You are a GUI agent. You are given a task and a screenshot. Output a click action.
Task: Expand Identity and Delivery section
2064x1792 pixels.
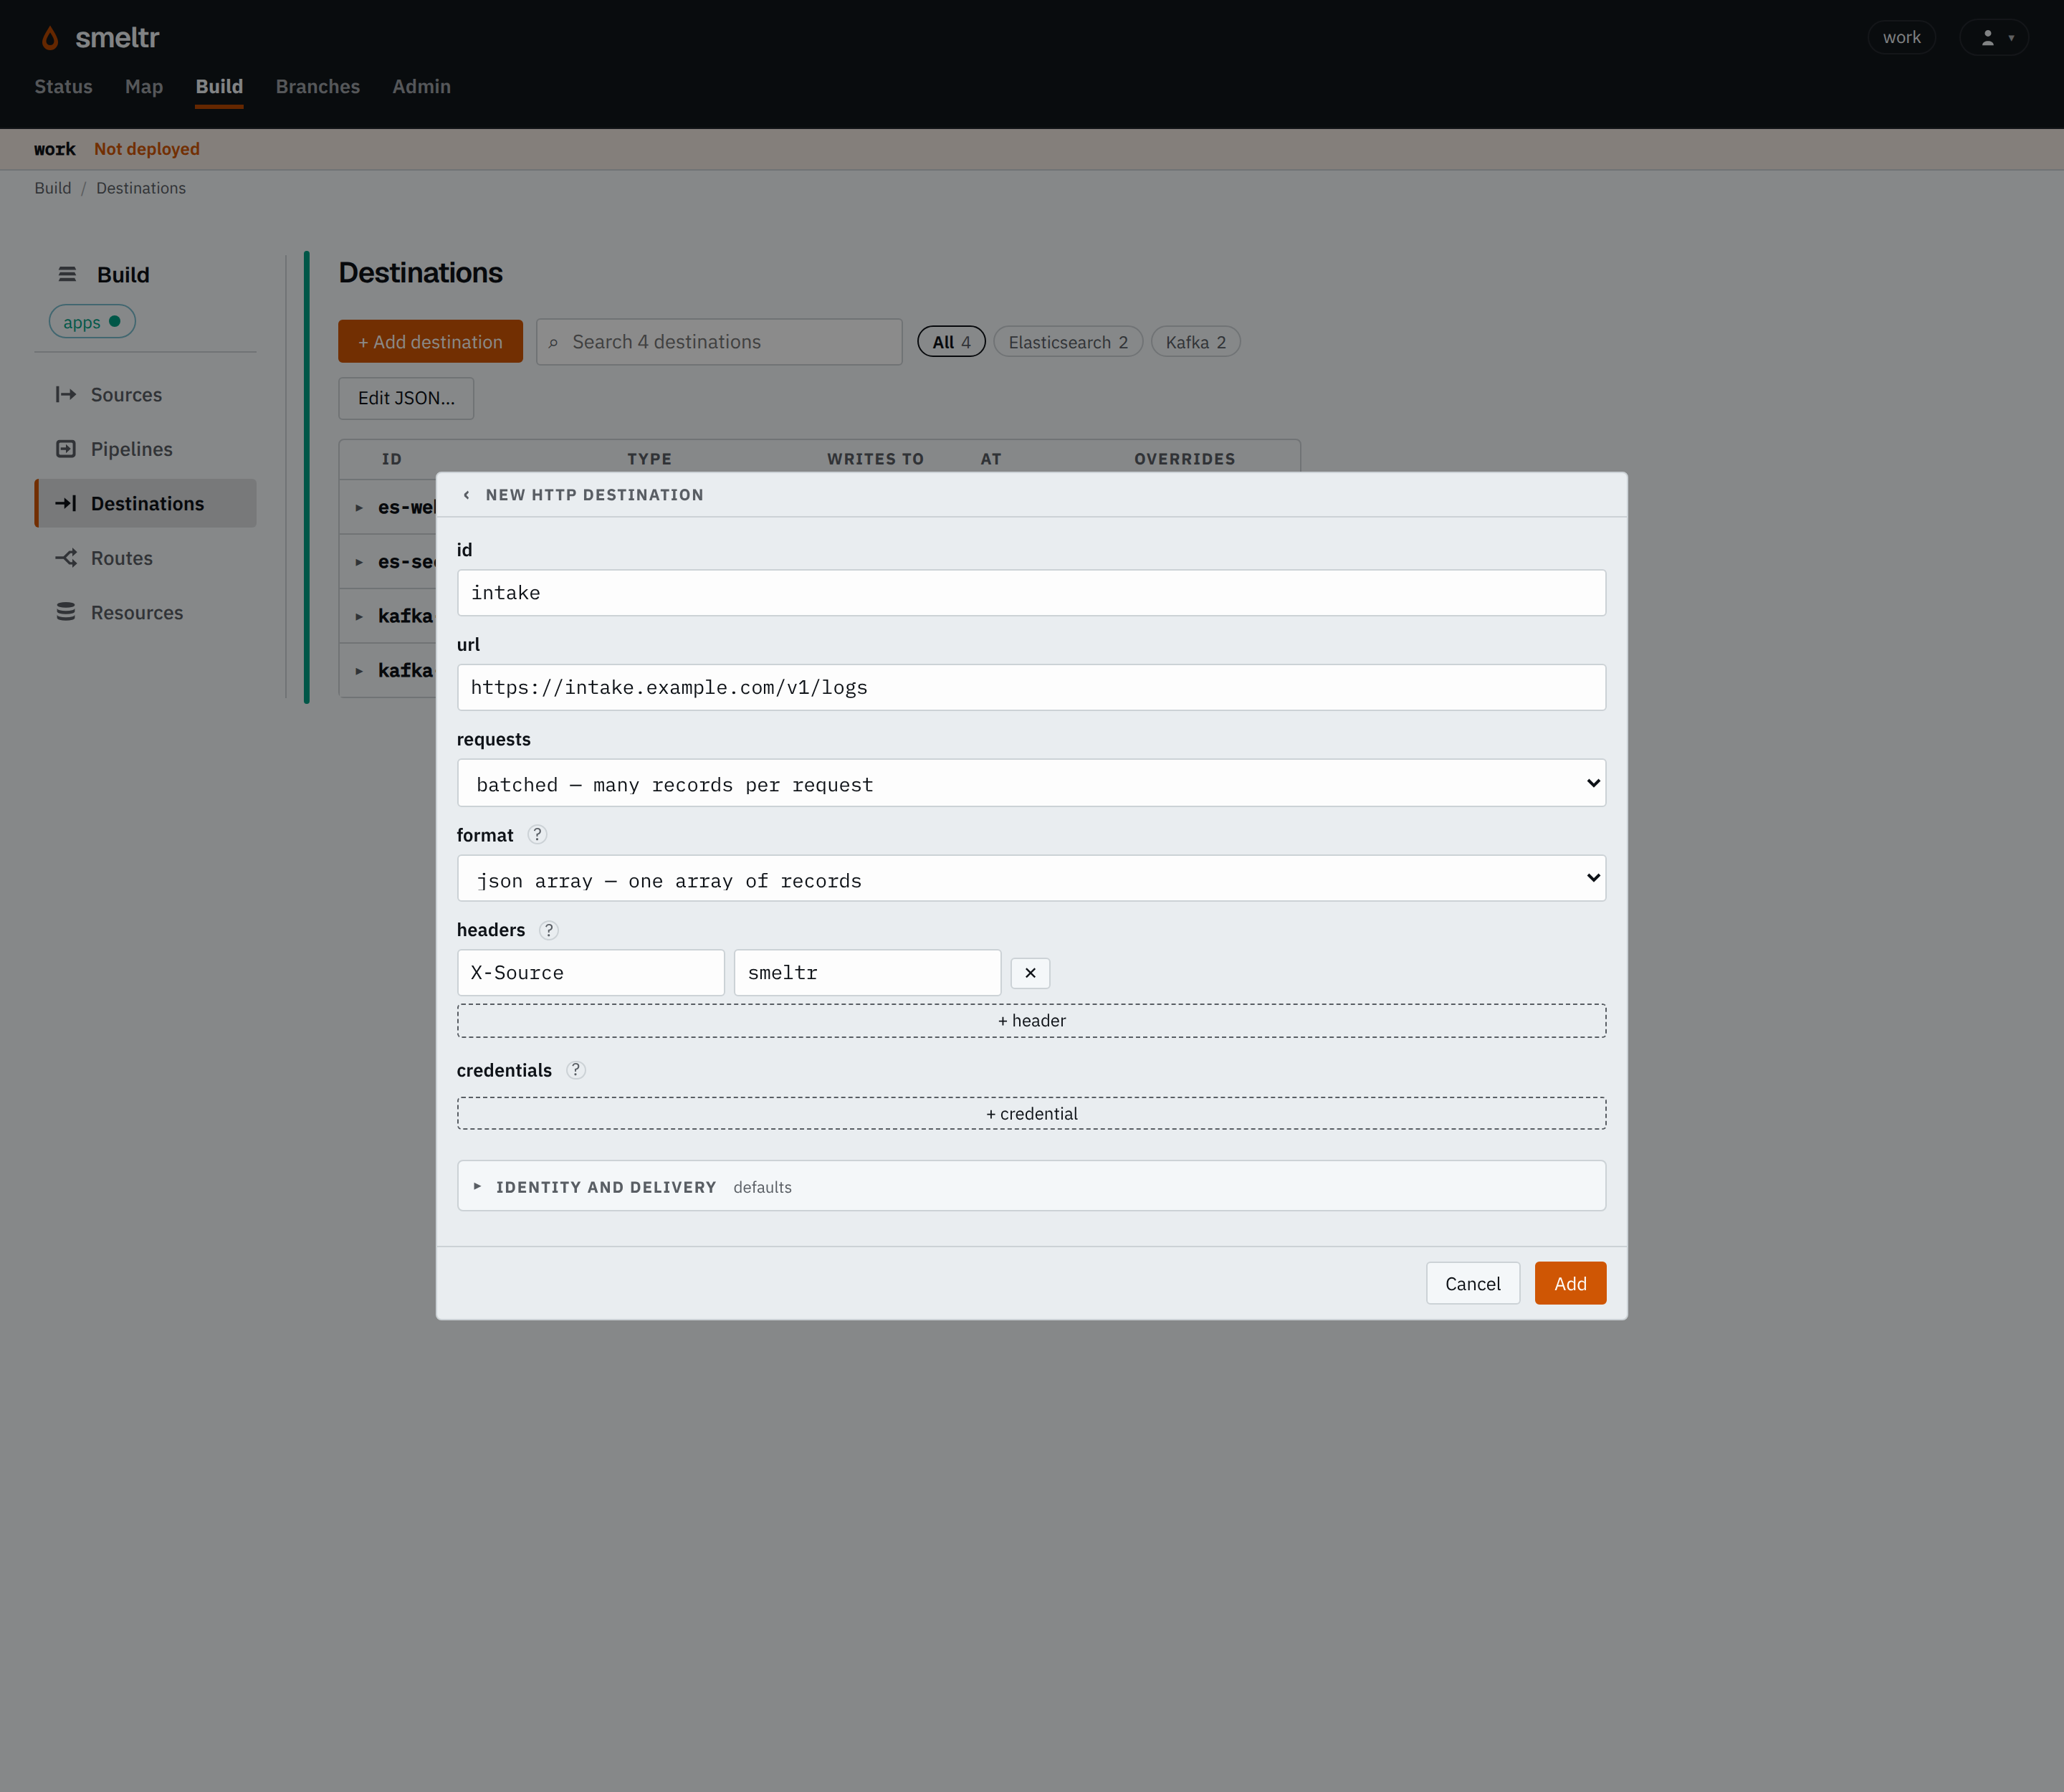click(x=1031, y=1187)
